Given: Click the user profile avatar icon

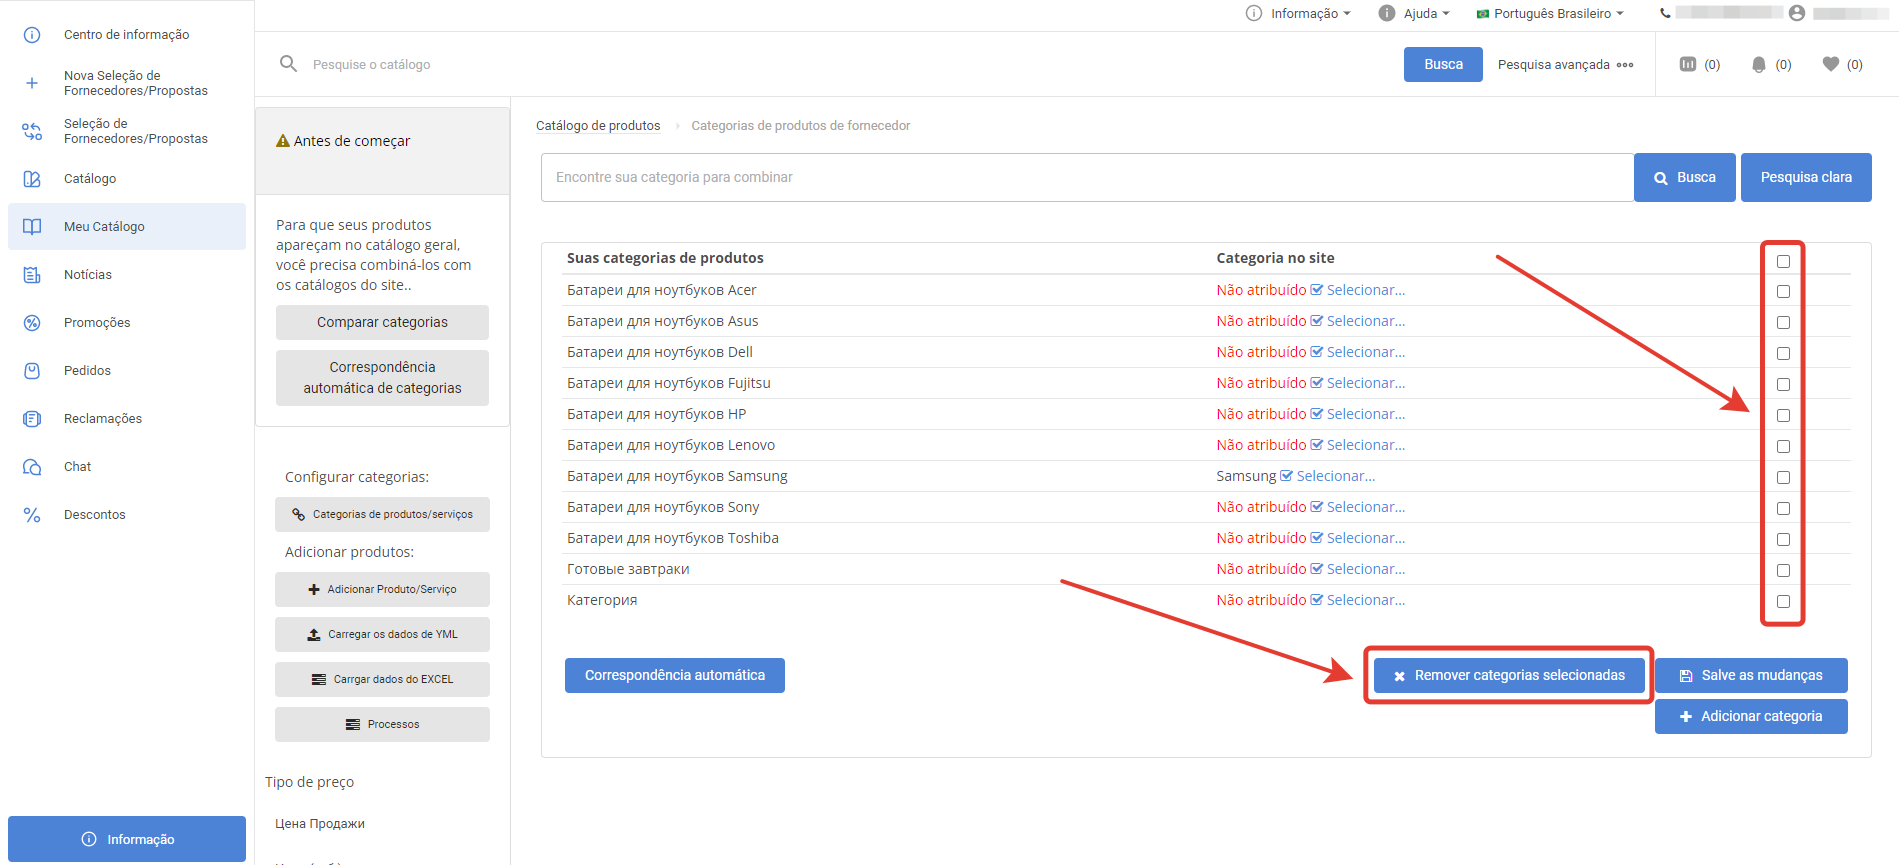Looking at the screenshot, I should (1797, 13).
